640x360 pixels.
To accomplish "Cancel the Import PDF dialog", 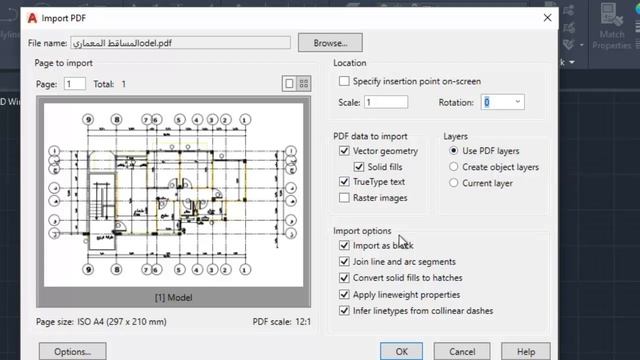I will 462,351.
